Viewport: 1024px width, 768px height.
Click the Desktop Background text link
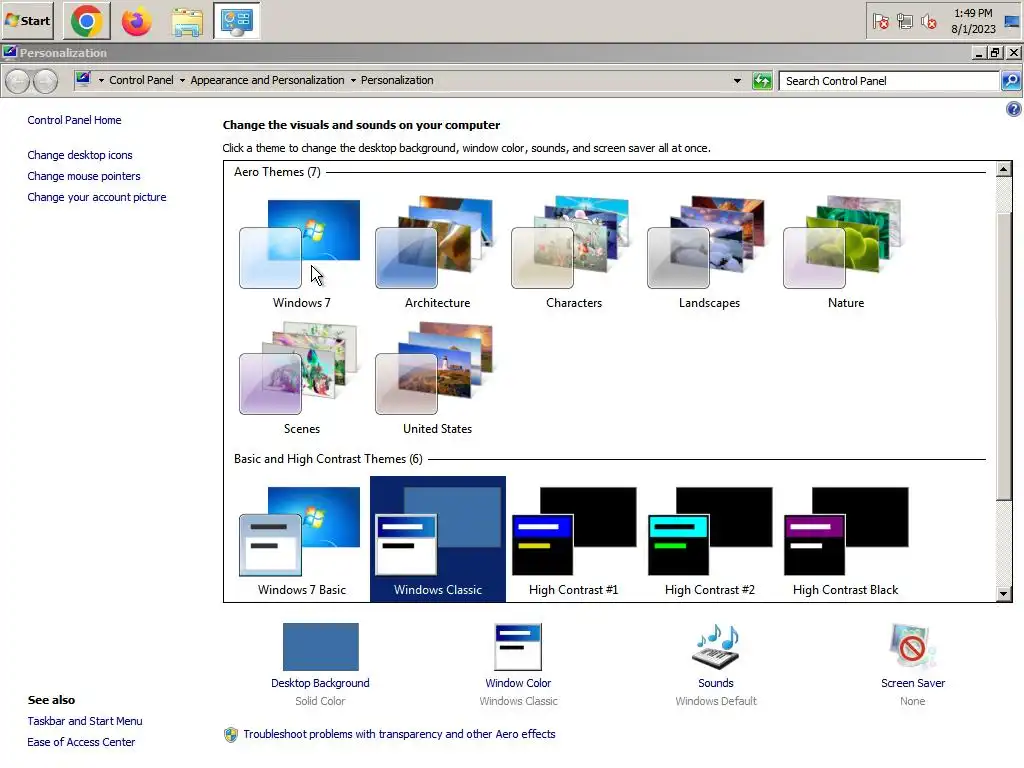pos(320,683)
